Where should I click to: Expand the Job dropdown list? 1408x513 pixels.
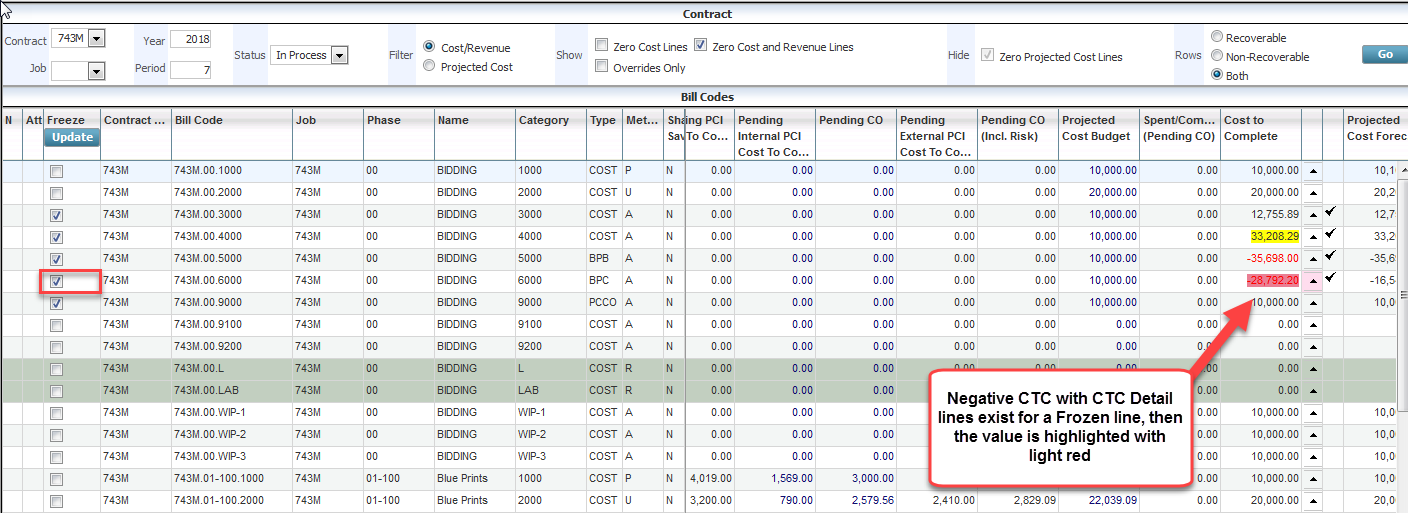pyautogui.click(x=96, y=71)
